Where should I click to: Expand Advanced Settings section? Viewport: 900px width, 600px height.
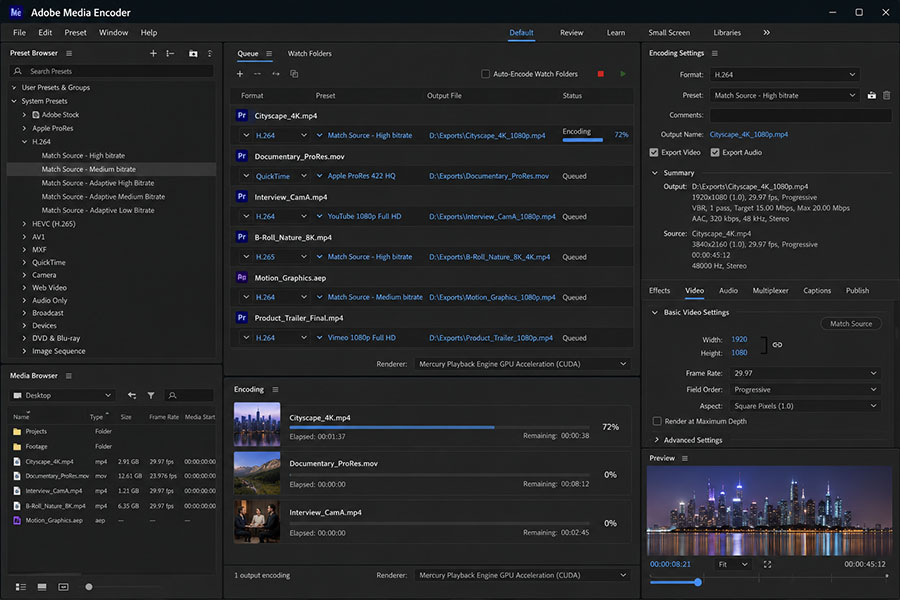[x=657, y=440]
